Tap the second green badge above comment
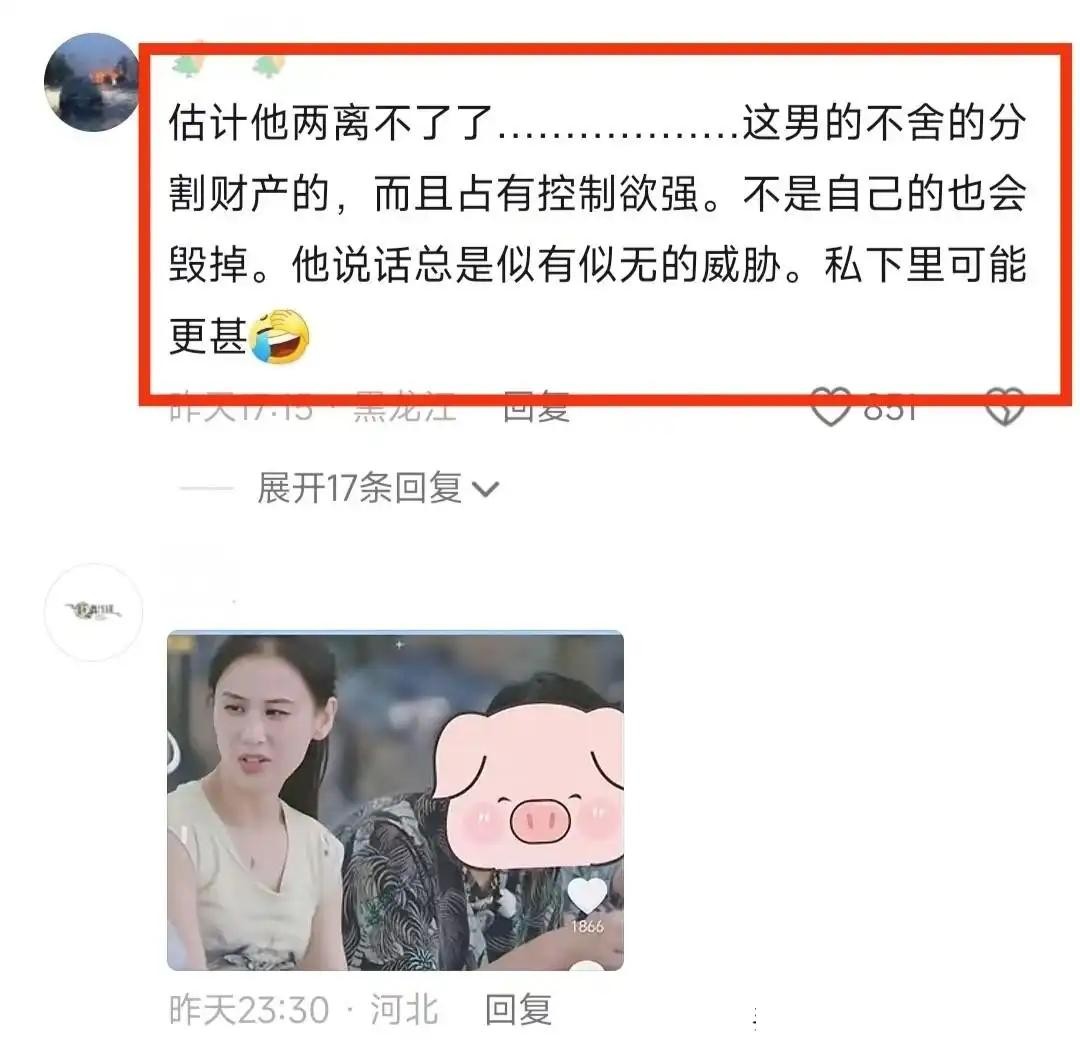Viewport: 1080px width, 1057px height. point(268,65)
